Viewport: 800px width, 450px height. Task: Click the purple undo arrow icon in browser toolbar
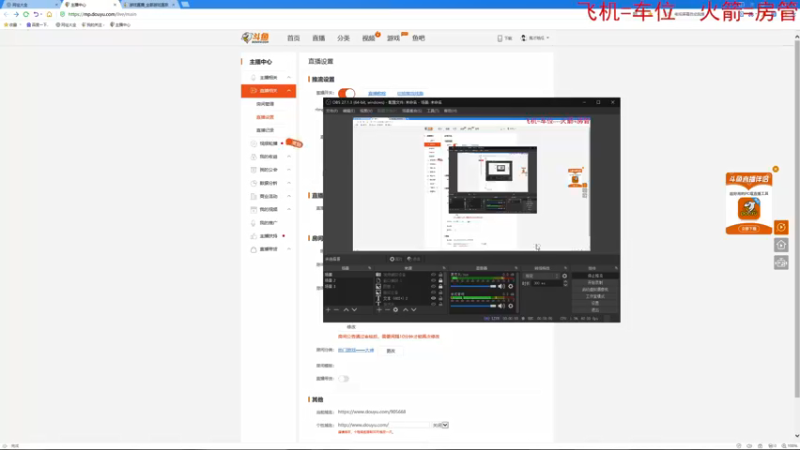coord(36,14)
